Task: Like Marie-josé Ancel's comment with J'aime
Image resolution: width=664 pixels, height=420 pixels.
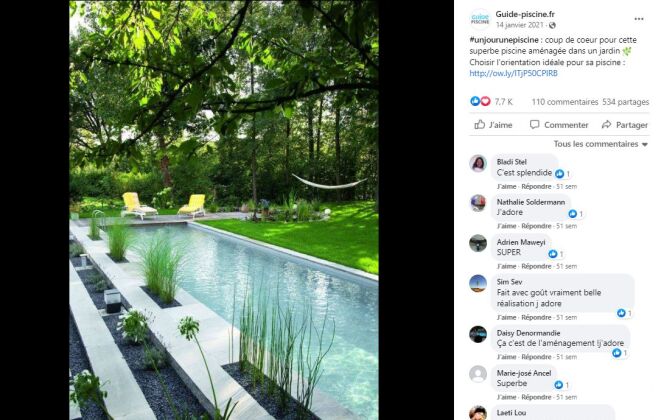Action: coord(506,397)
